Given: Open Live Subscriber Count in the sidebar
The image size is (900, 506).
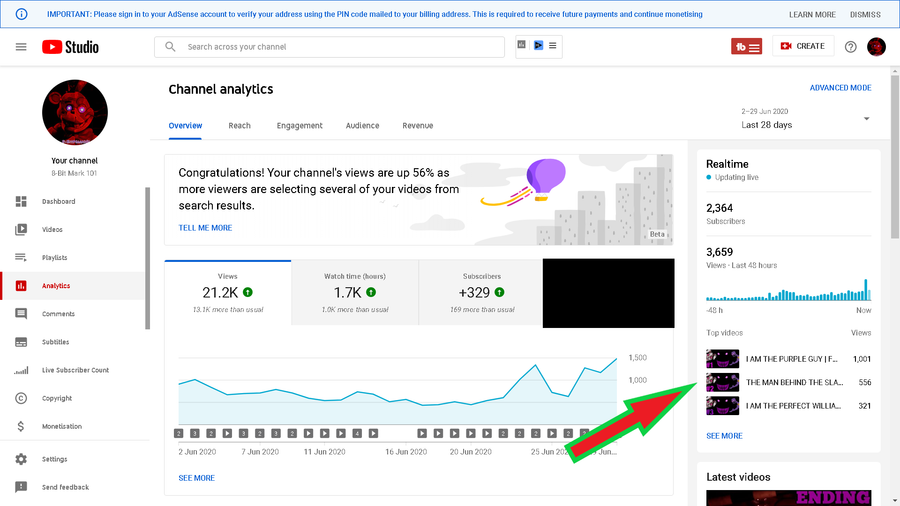Looking at the screenshot, I should (75, 370).
